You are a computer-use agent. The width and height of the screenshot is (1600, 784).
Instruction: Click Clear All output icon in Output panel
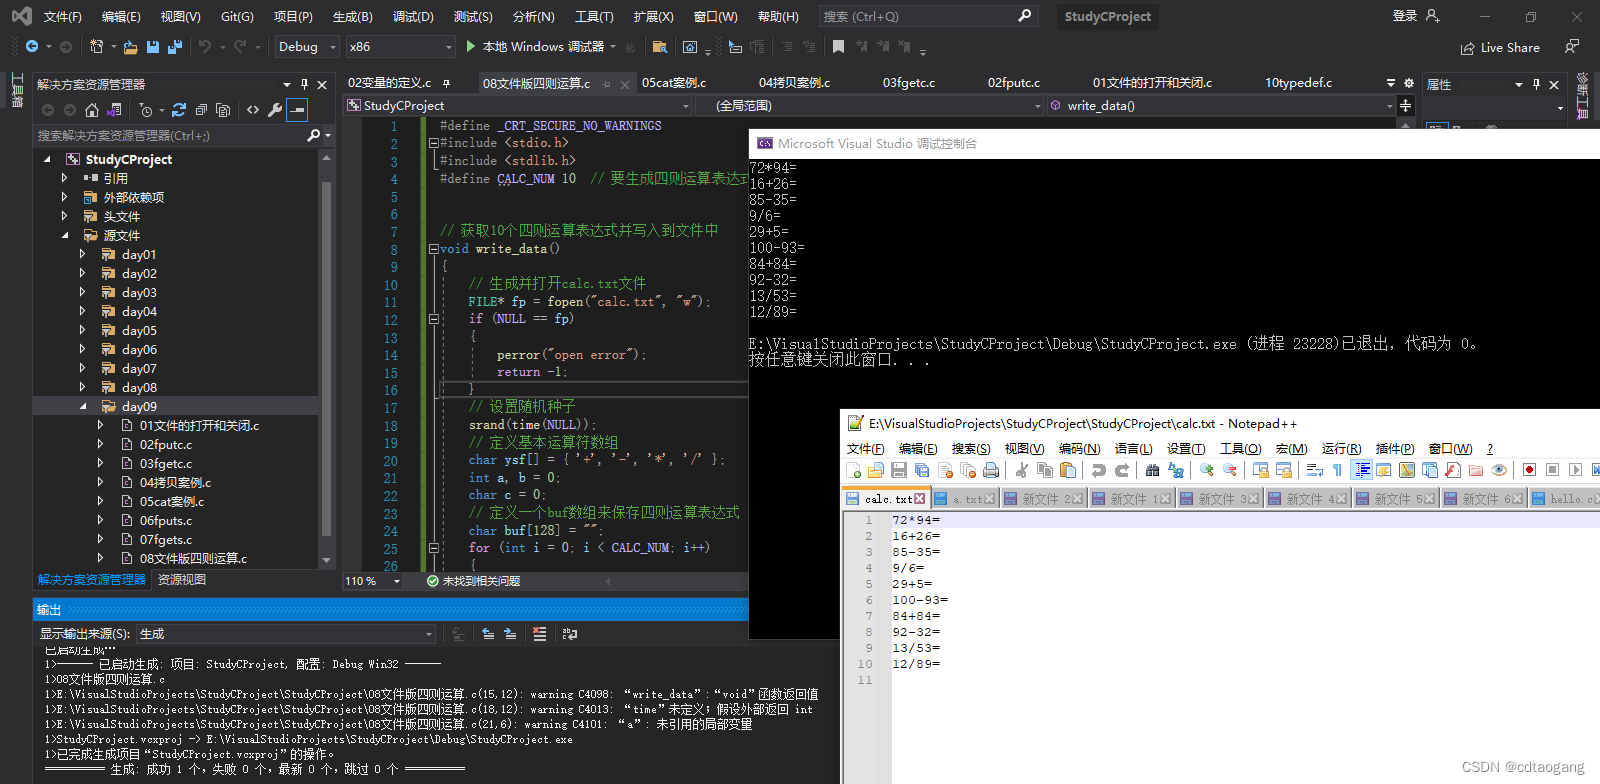coord(540,634)
